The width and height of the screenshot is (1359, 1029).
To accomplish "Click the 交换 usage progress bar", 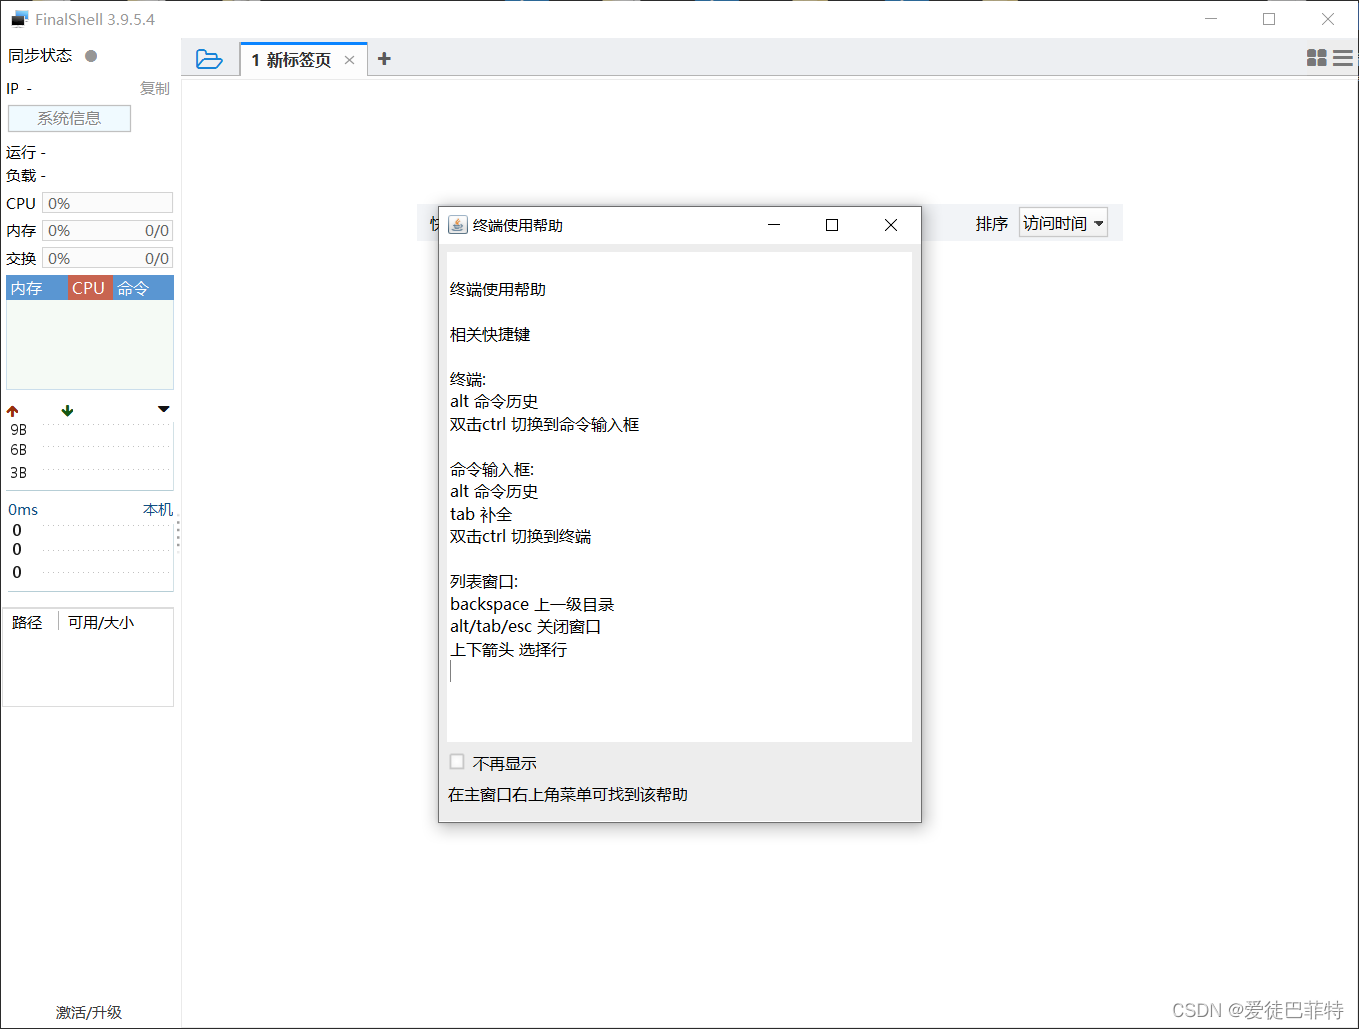I will (107, 258).
